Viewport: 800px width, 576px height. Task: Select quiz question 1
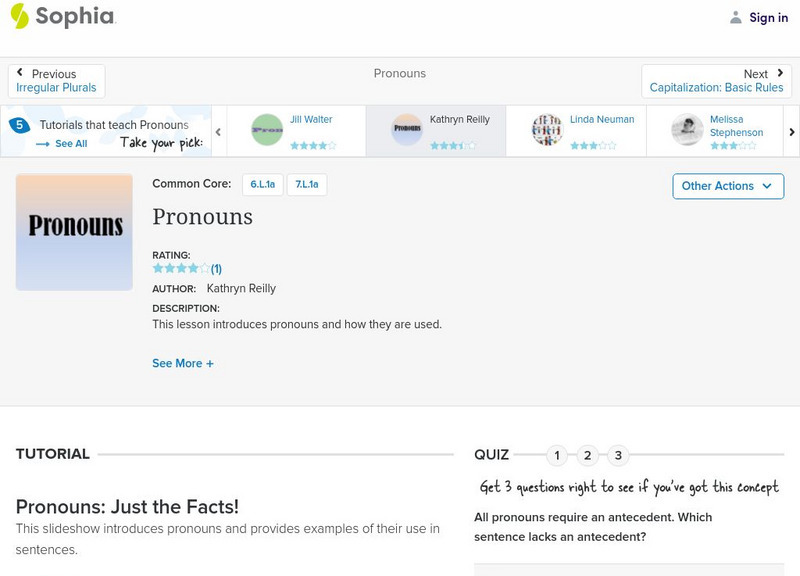tap(557, 456)
